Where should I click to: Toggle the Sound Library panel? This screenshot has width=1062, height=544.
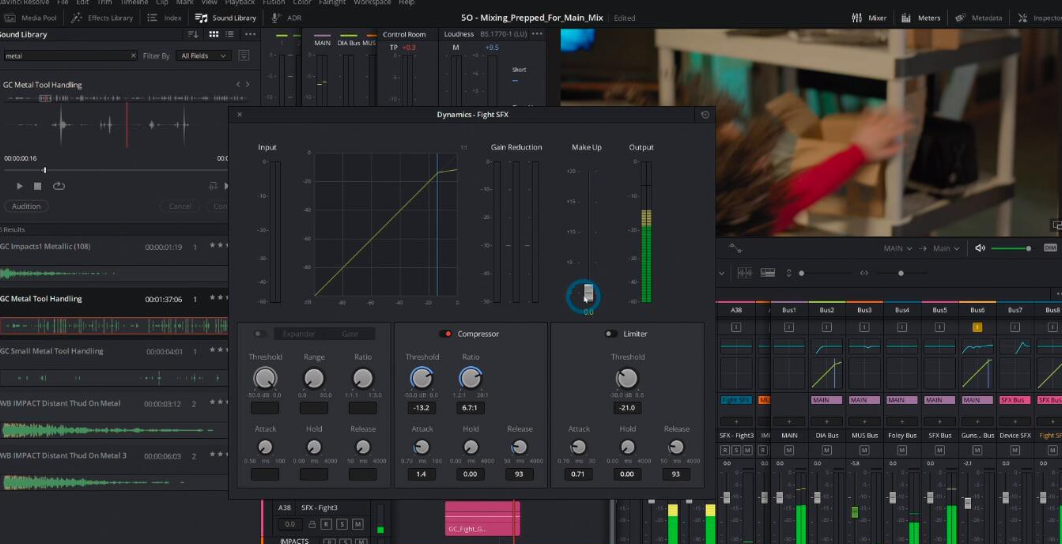[x=226, y=18]
